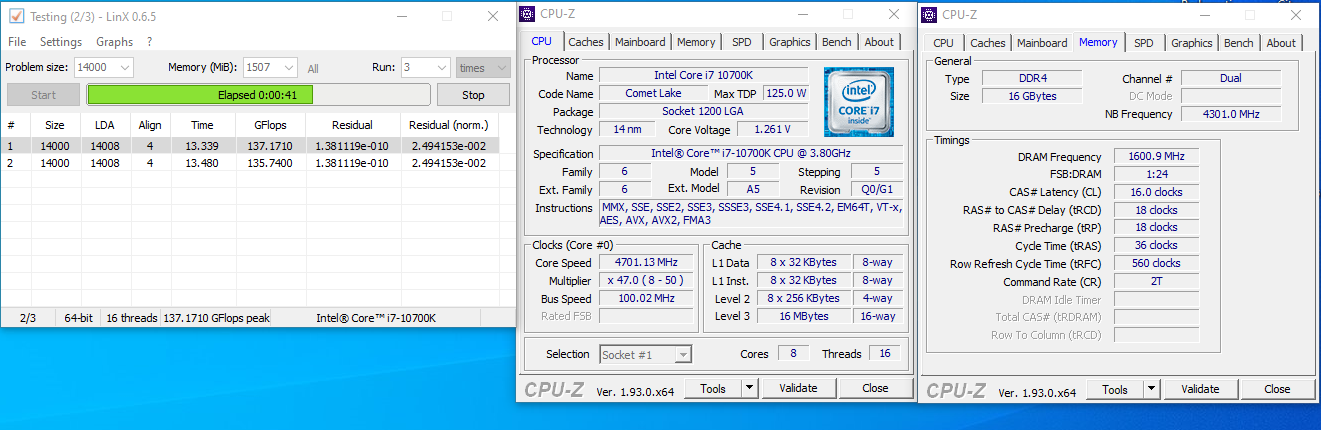This screenshot has width=1321, height=430.
Task: Click the DRAM Frequency 1600.9 MHz value
Action: click(x=1156, y=157)
